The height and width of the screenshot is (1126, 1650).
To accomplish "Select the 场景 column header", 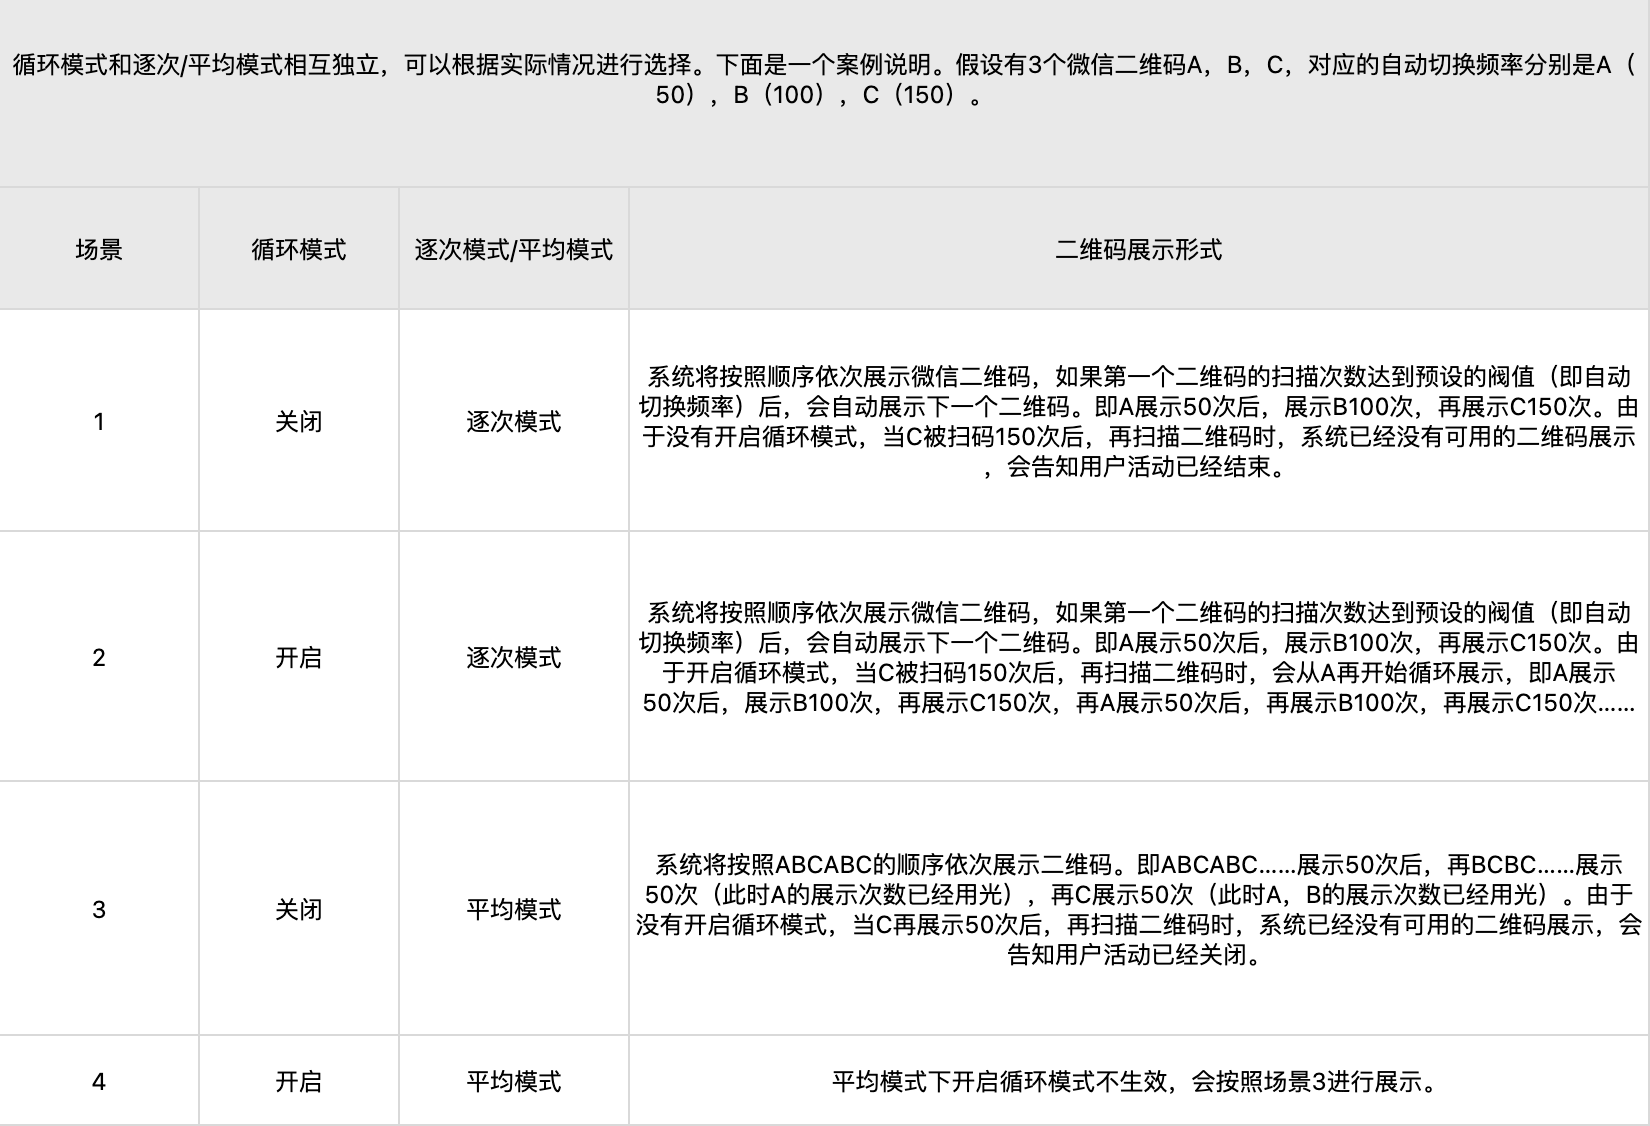I will coord(99,250).
